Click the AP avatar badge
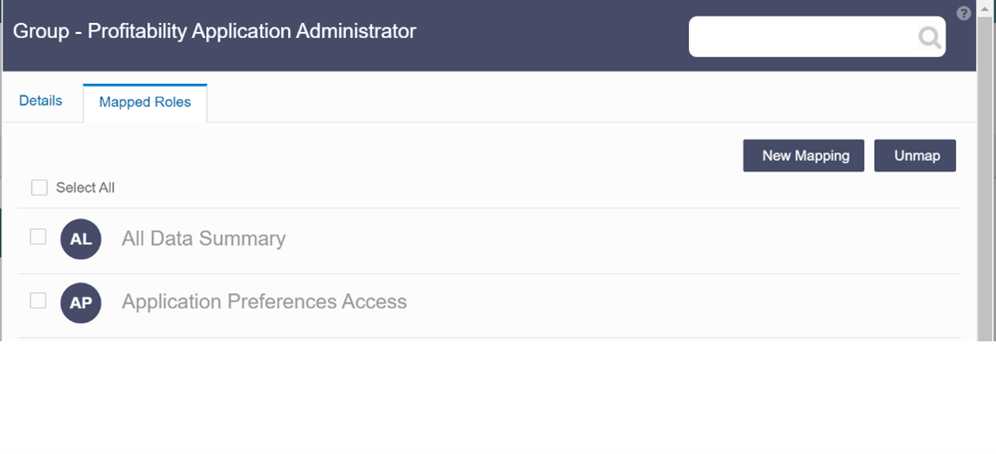 click(x=81, y=303)
